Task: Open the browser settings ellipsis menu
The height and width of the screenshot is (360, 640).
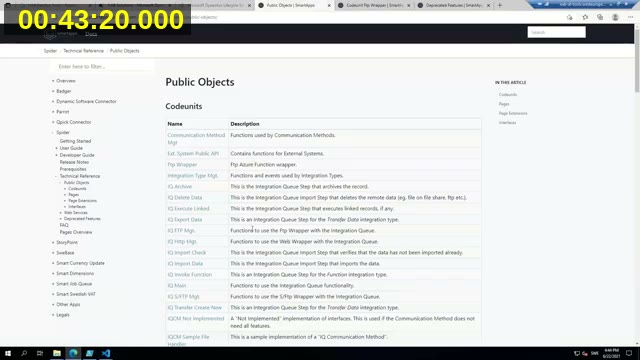Action: coord(630,17)
